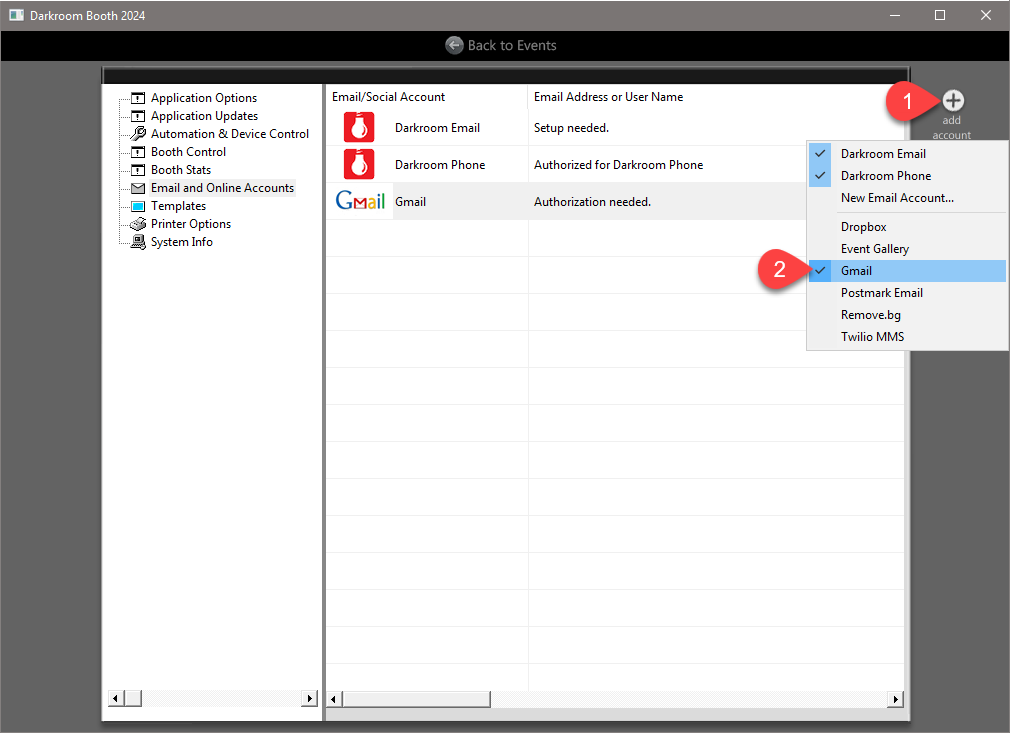Minimize the Darkroom Booth 2024 window
This screenshot has width=1010, height=733.
[x=895, y=15]
